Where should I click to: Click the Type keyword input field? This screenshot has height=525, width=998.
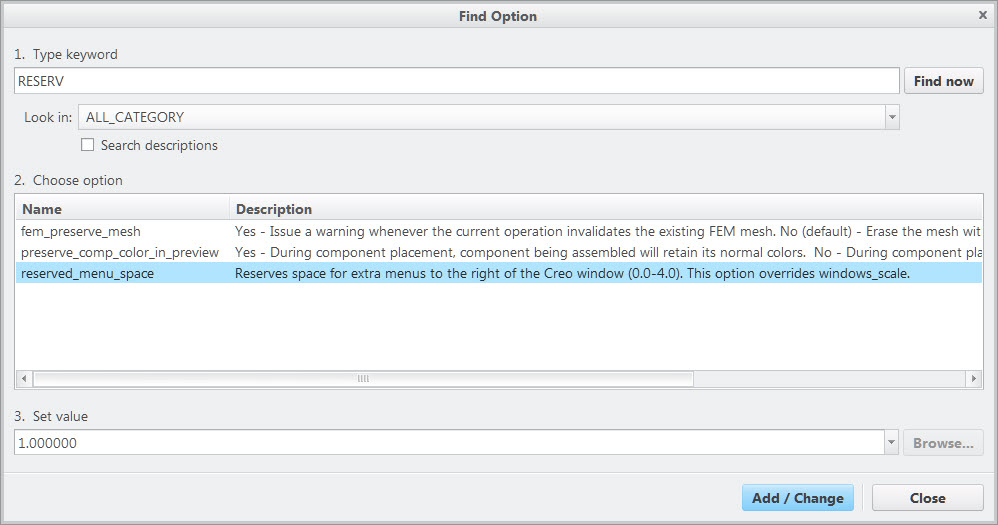pos(456,81)
